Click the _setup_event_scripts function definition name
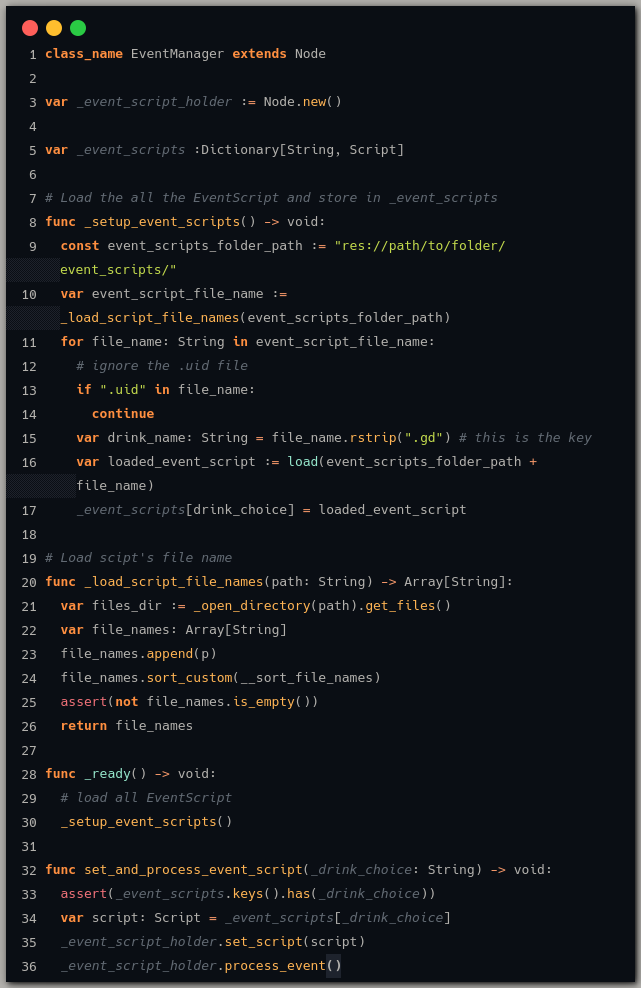The width and height of the screenshot is (641, 988). point(162,222)
